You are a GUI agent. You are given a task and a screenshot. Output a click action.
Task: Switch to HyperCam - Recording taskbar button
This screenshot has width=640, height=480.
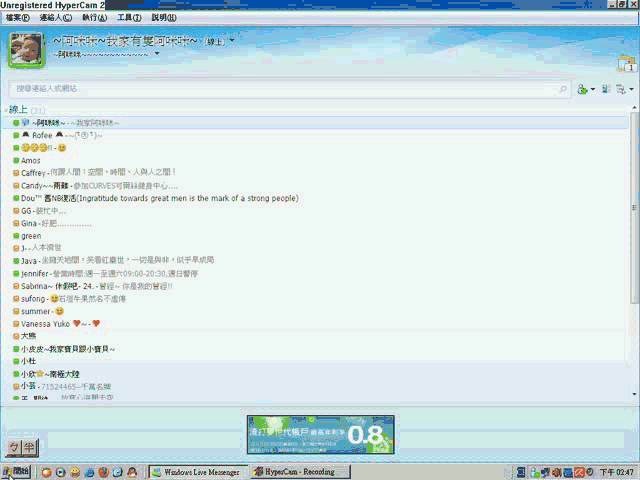click(x=300, y=472)
